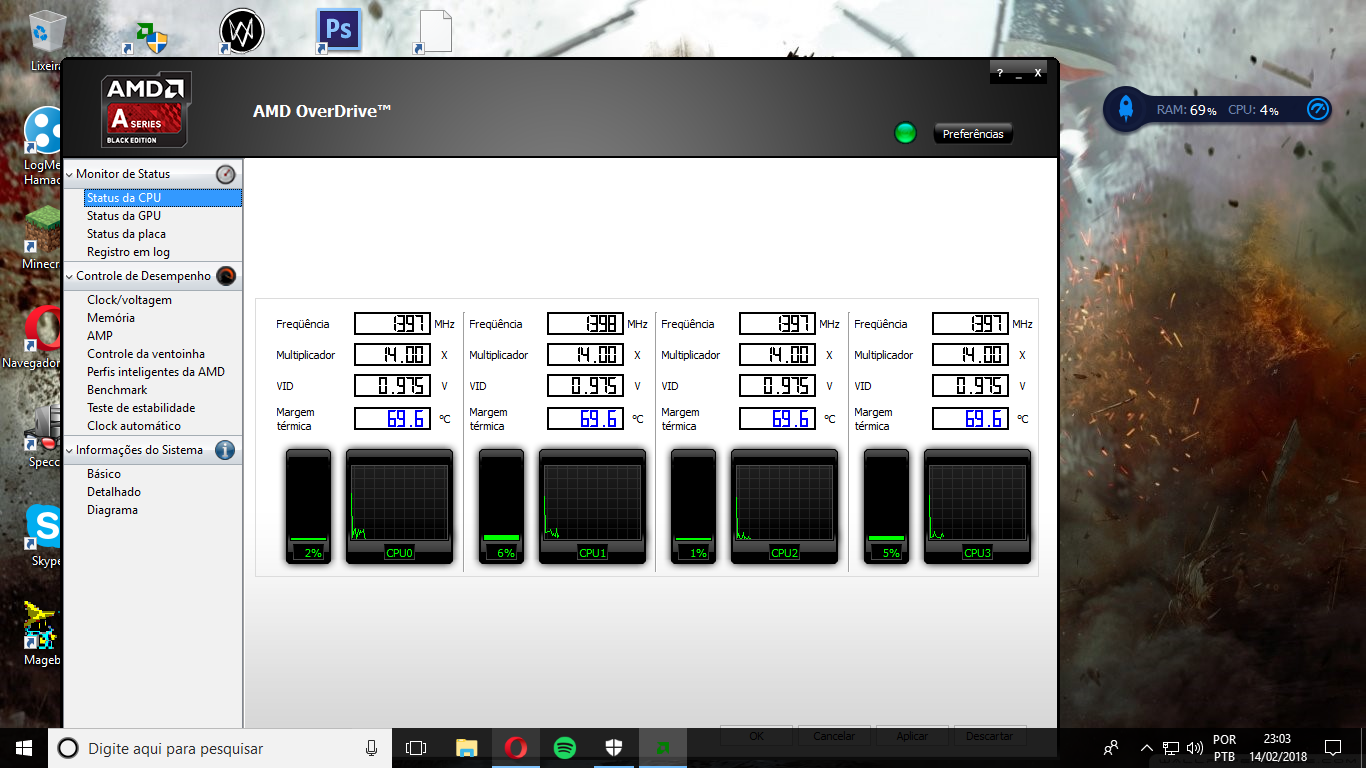Open Spotify from the taskbar
This screenshot has height=768, width=1366.
(x=565, y=748)
